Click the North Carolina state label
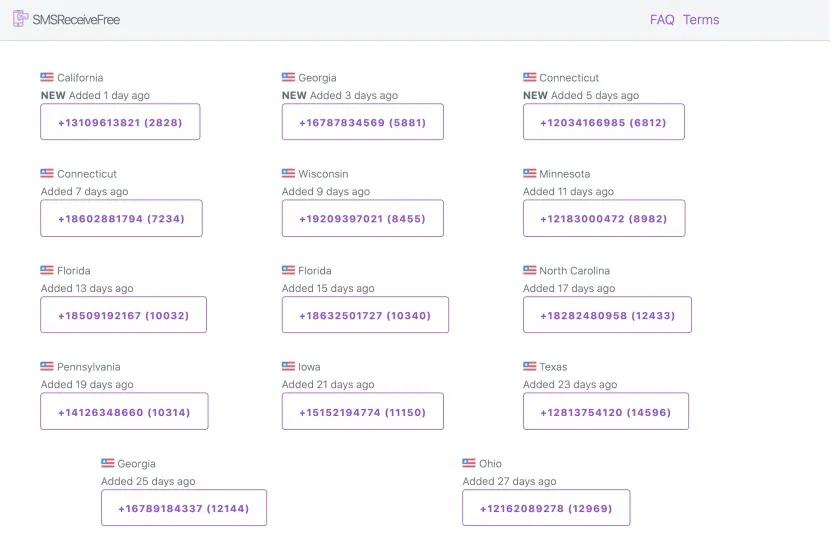Image resolution: width=832 pixels, height=542 pixels. click(x=574, y=270)
